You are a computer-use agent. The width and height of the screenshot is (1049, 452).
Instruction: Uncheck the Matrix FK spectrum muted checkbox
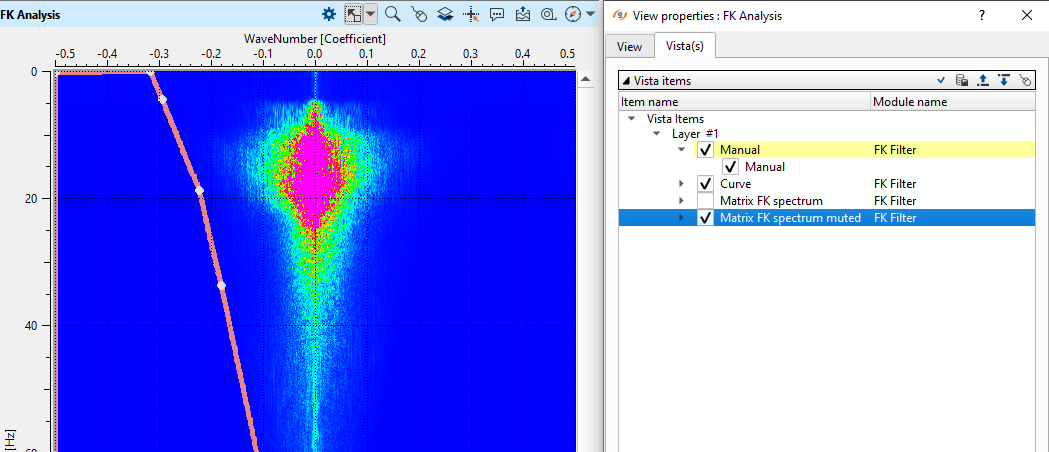(x=706, y=218)
